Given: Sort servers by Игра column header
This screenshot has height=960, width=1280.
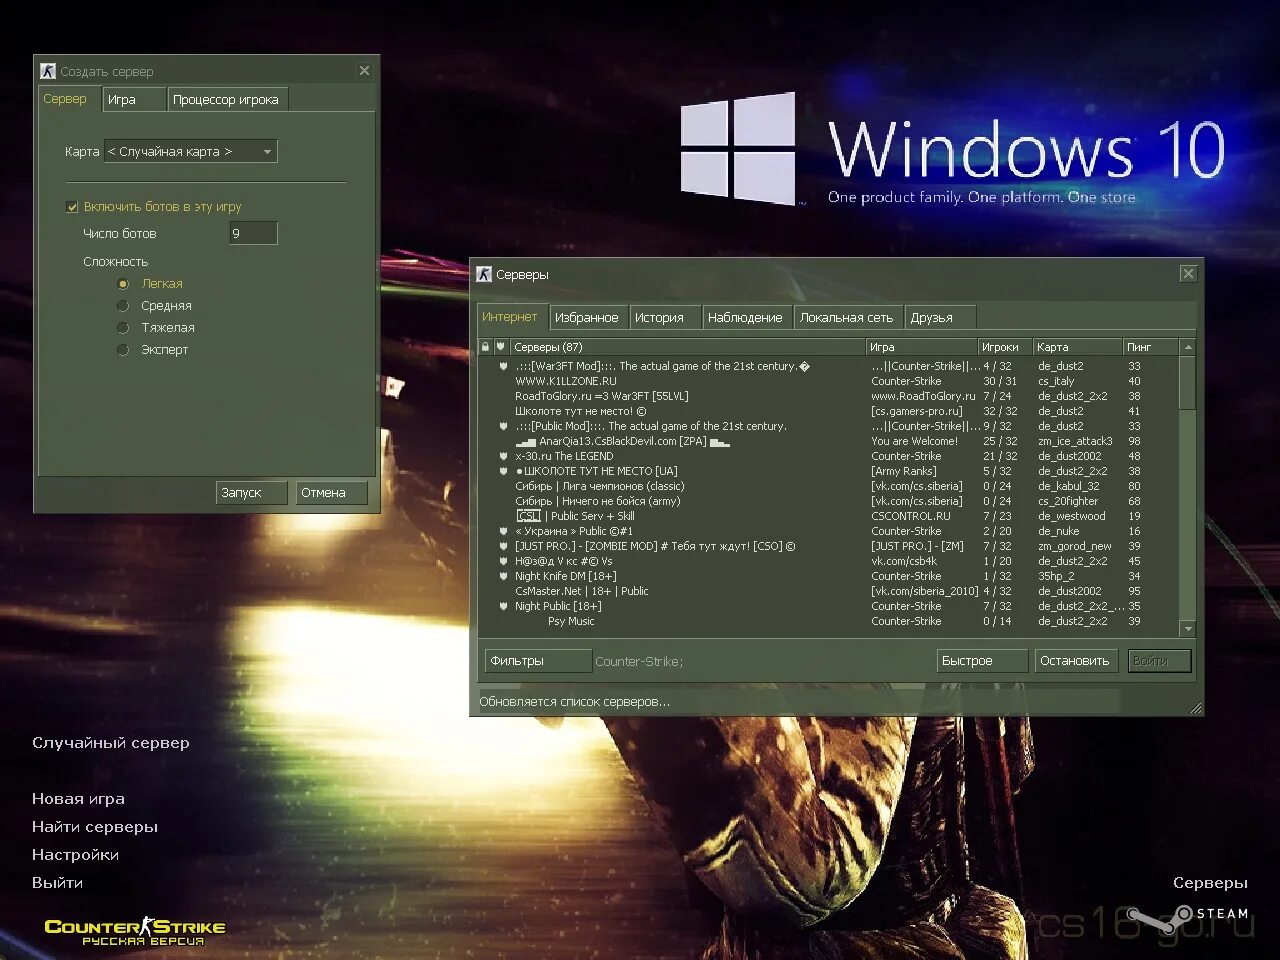Looking at the screenshot, I should [x=921, y=347].
